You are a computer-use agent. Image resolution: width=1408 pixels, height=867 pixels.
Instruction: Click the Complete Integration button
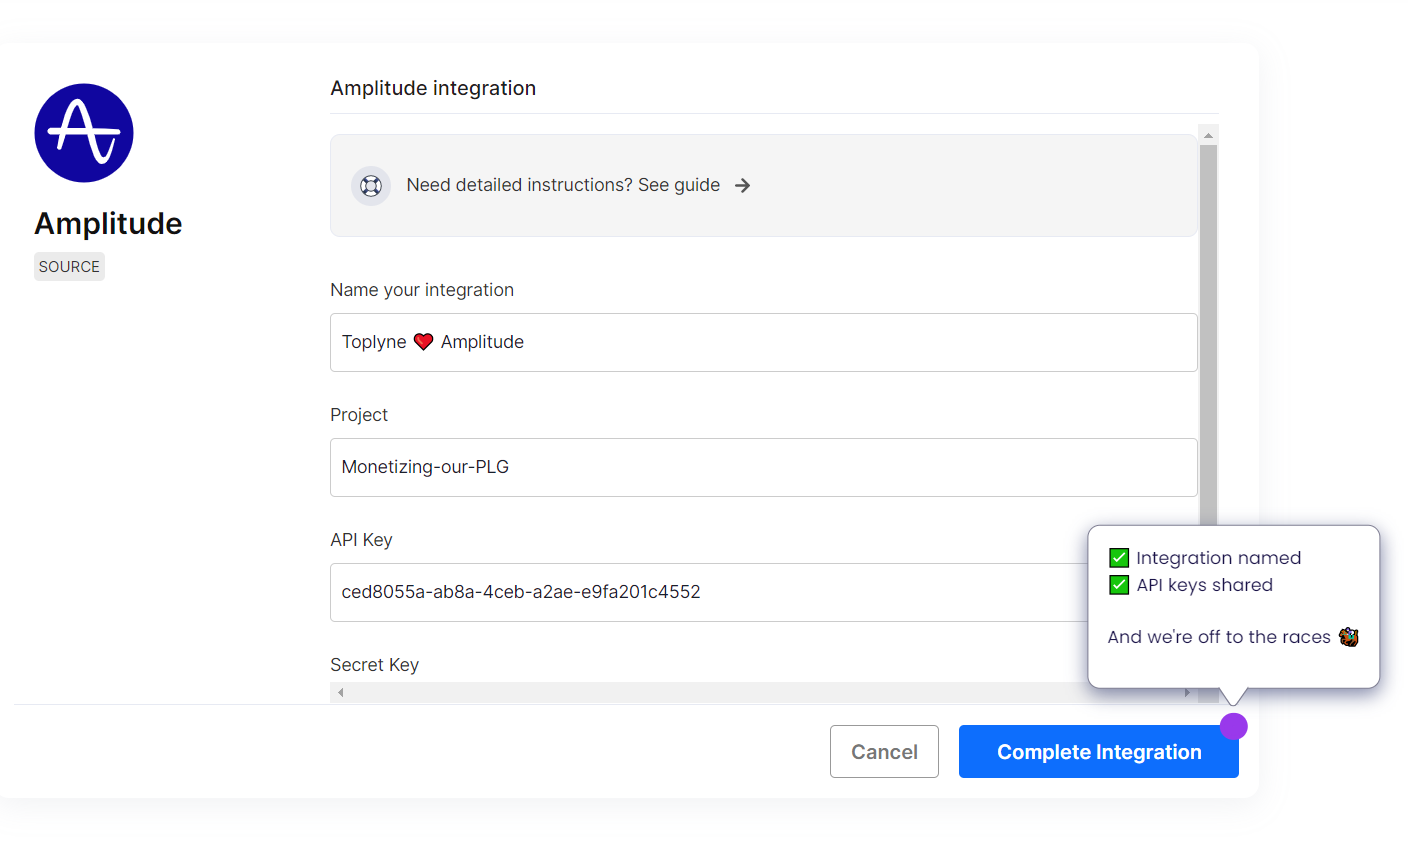point(1098,752)
